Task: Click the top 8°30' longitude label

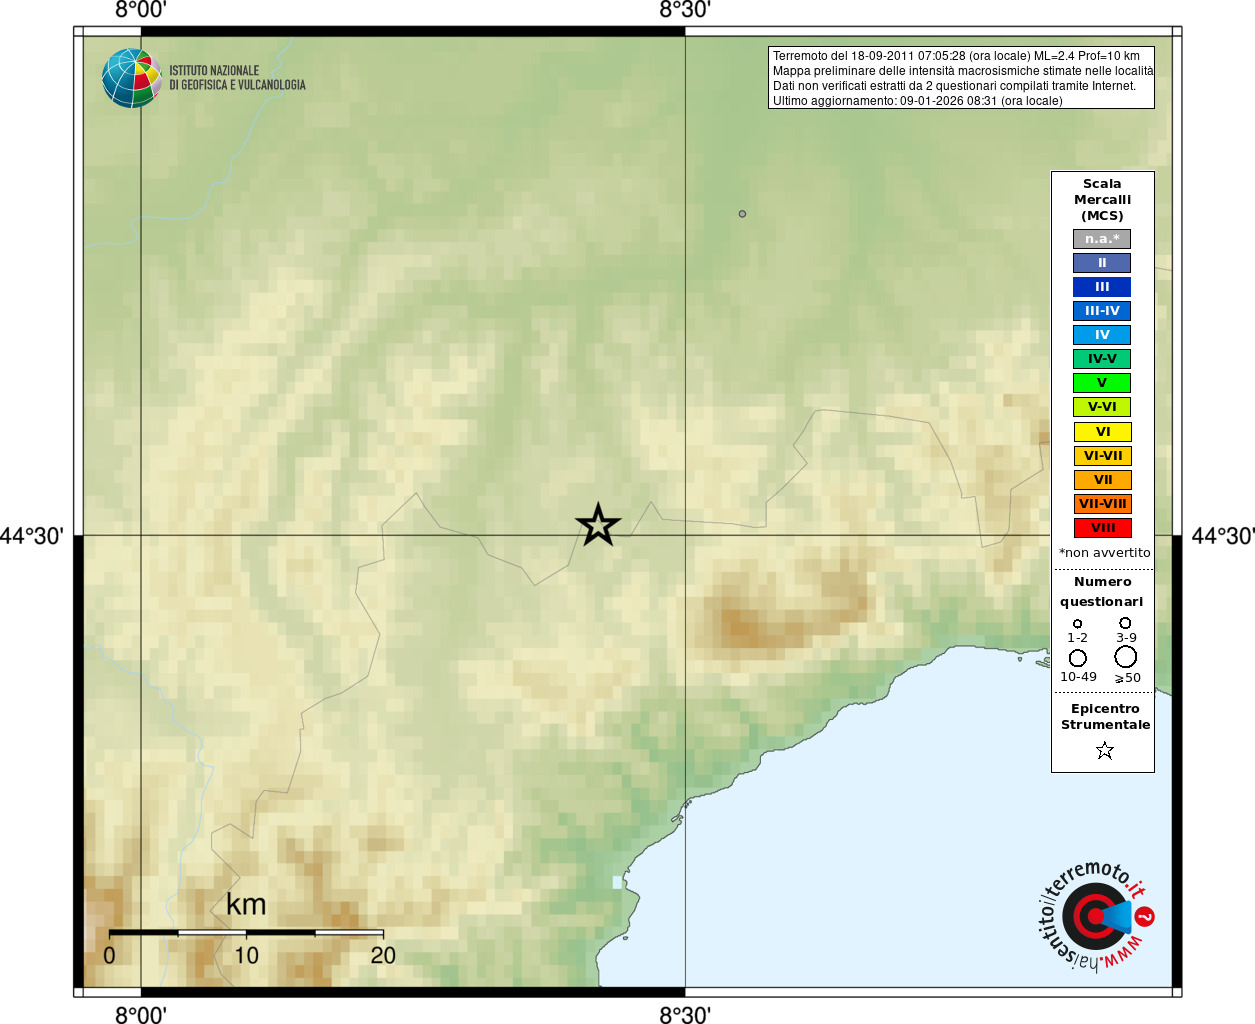Action: tap(685, 11)
